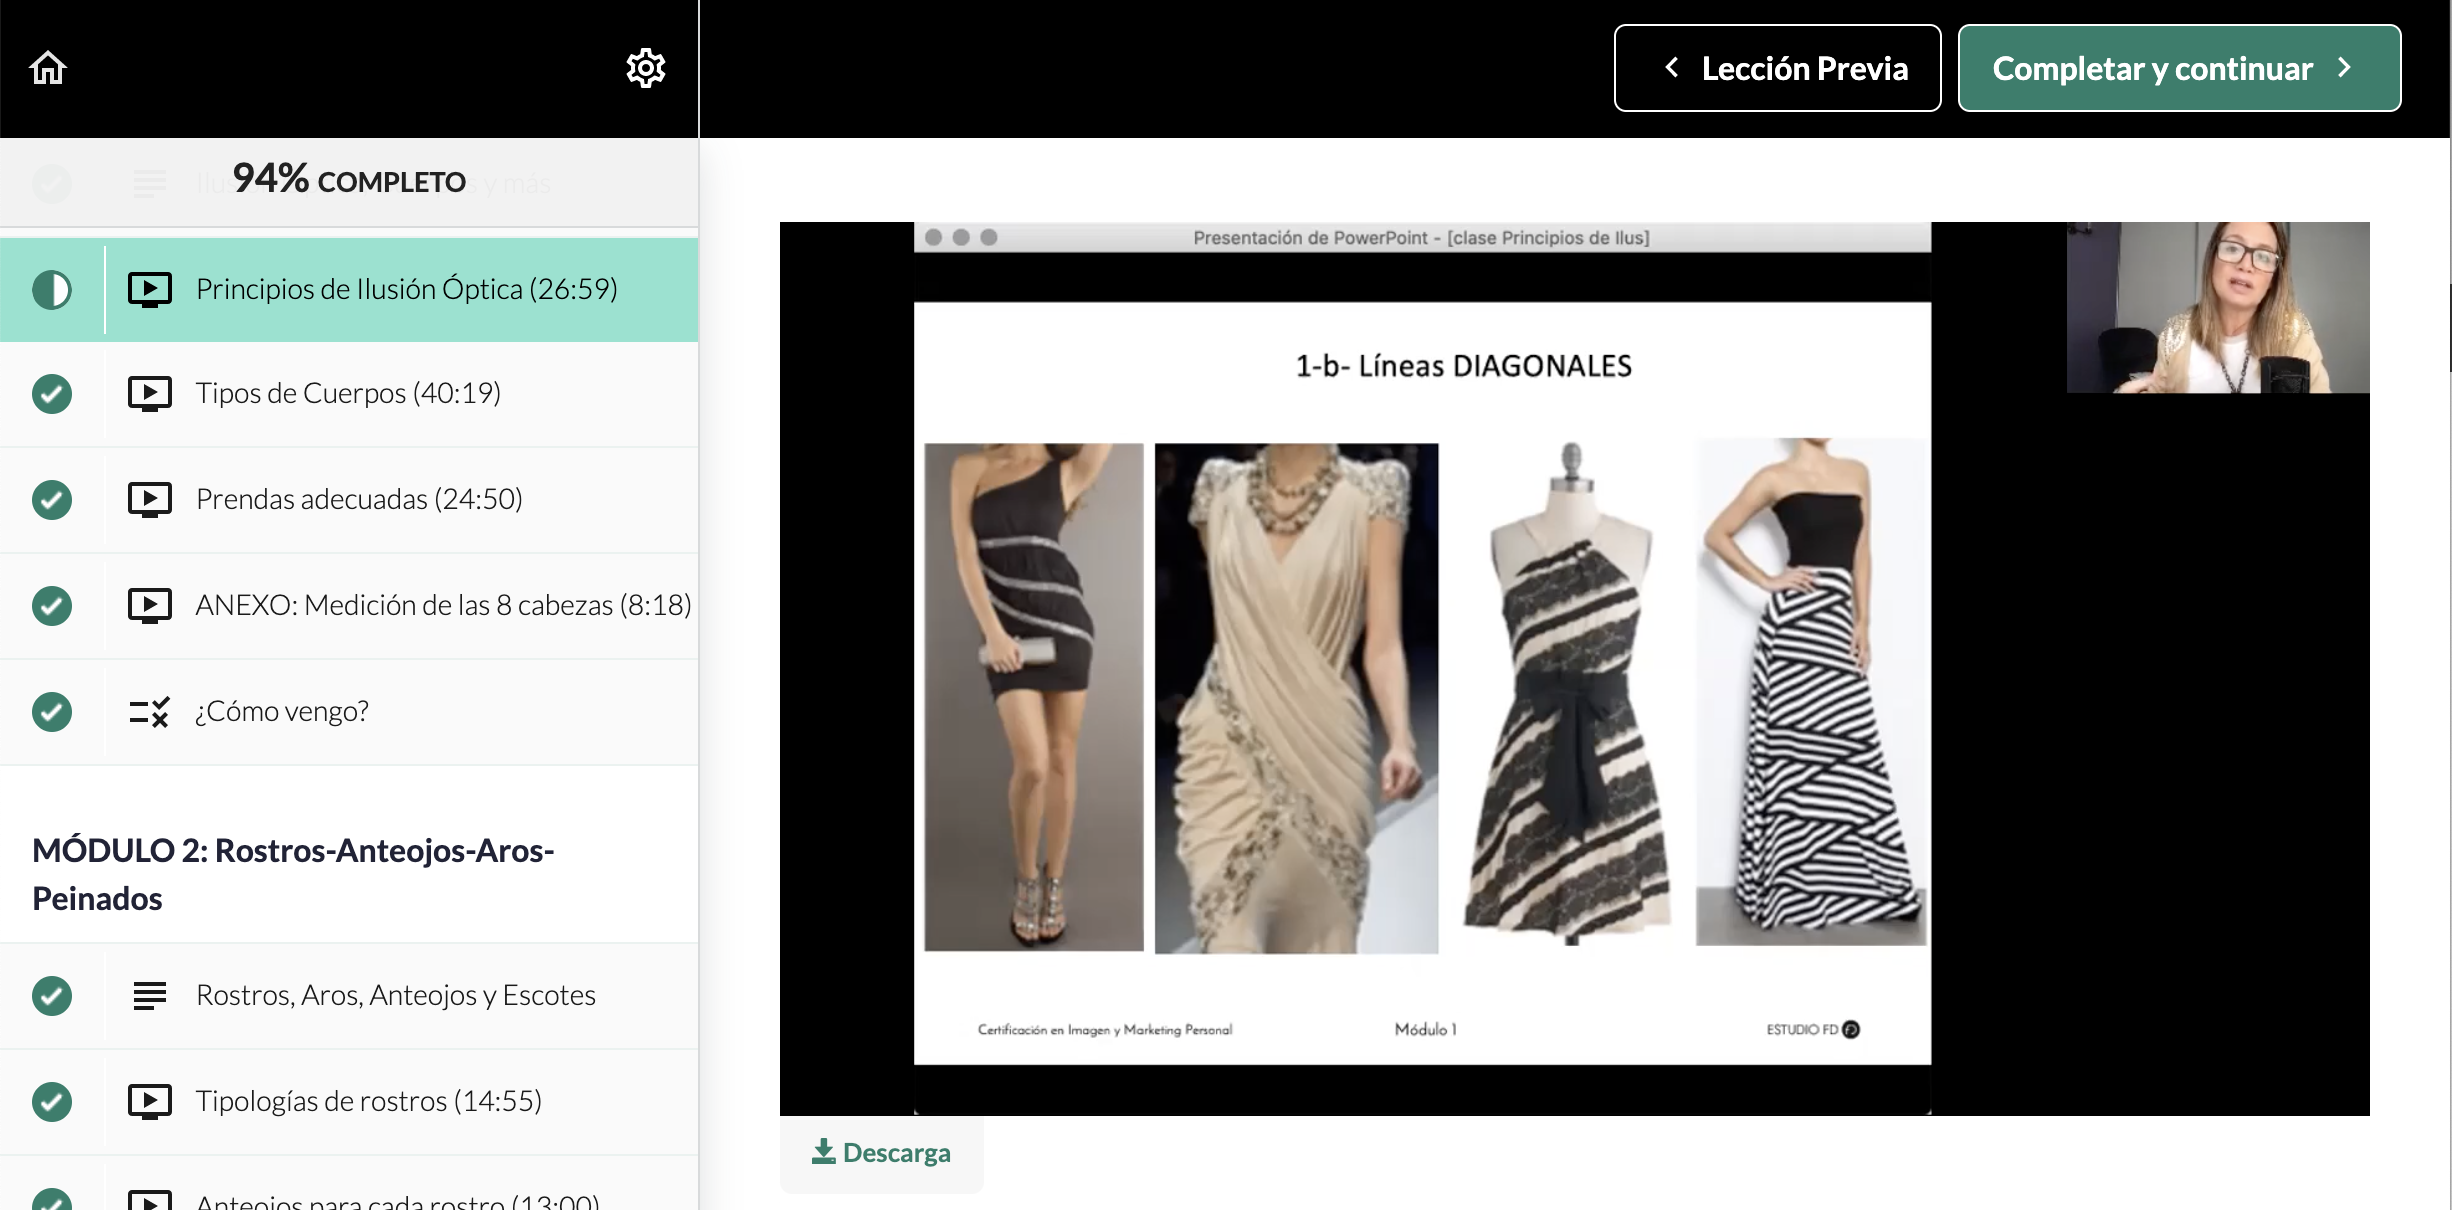The image size is (2452, 1210).
Task: Open lesson Tipos de Cuerpos (40:19)
Action: click(x=348, y=393)
